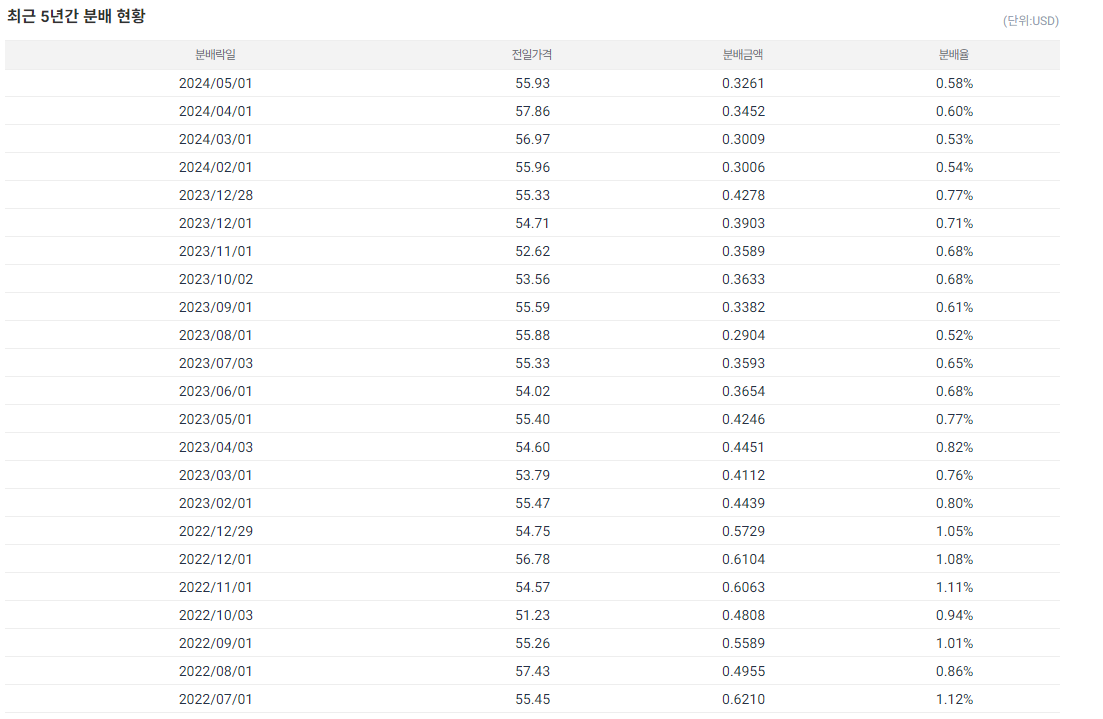Click the 분배율 column header
This screenshot has height=719, width=1103.
coord(954,54)
